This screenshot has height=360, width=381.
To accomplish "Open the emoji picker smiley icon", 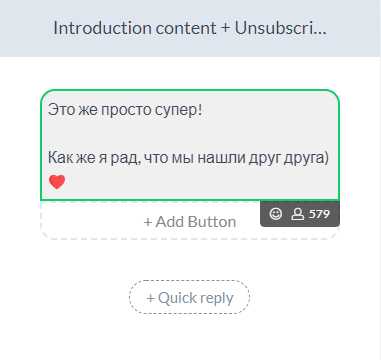I will point(276,214).
